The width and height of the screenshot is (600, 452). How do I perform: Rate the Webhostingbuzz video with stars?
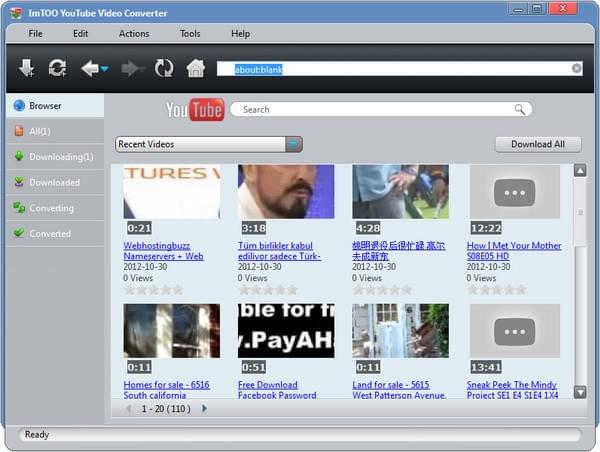click(153, 290)
